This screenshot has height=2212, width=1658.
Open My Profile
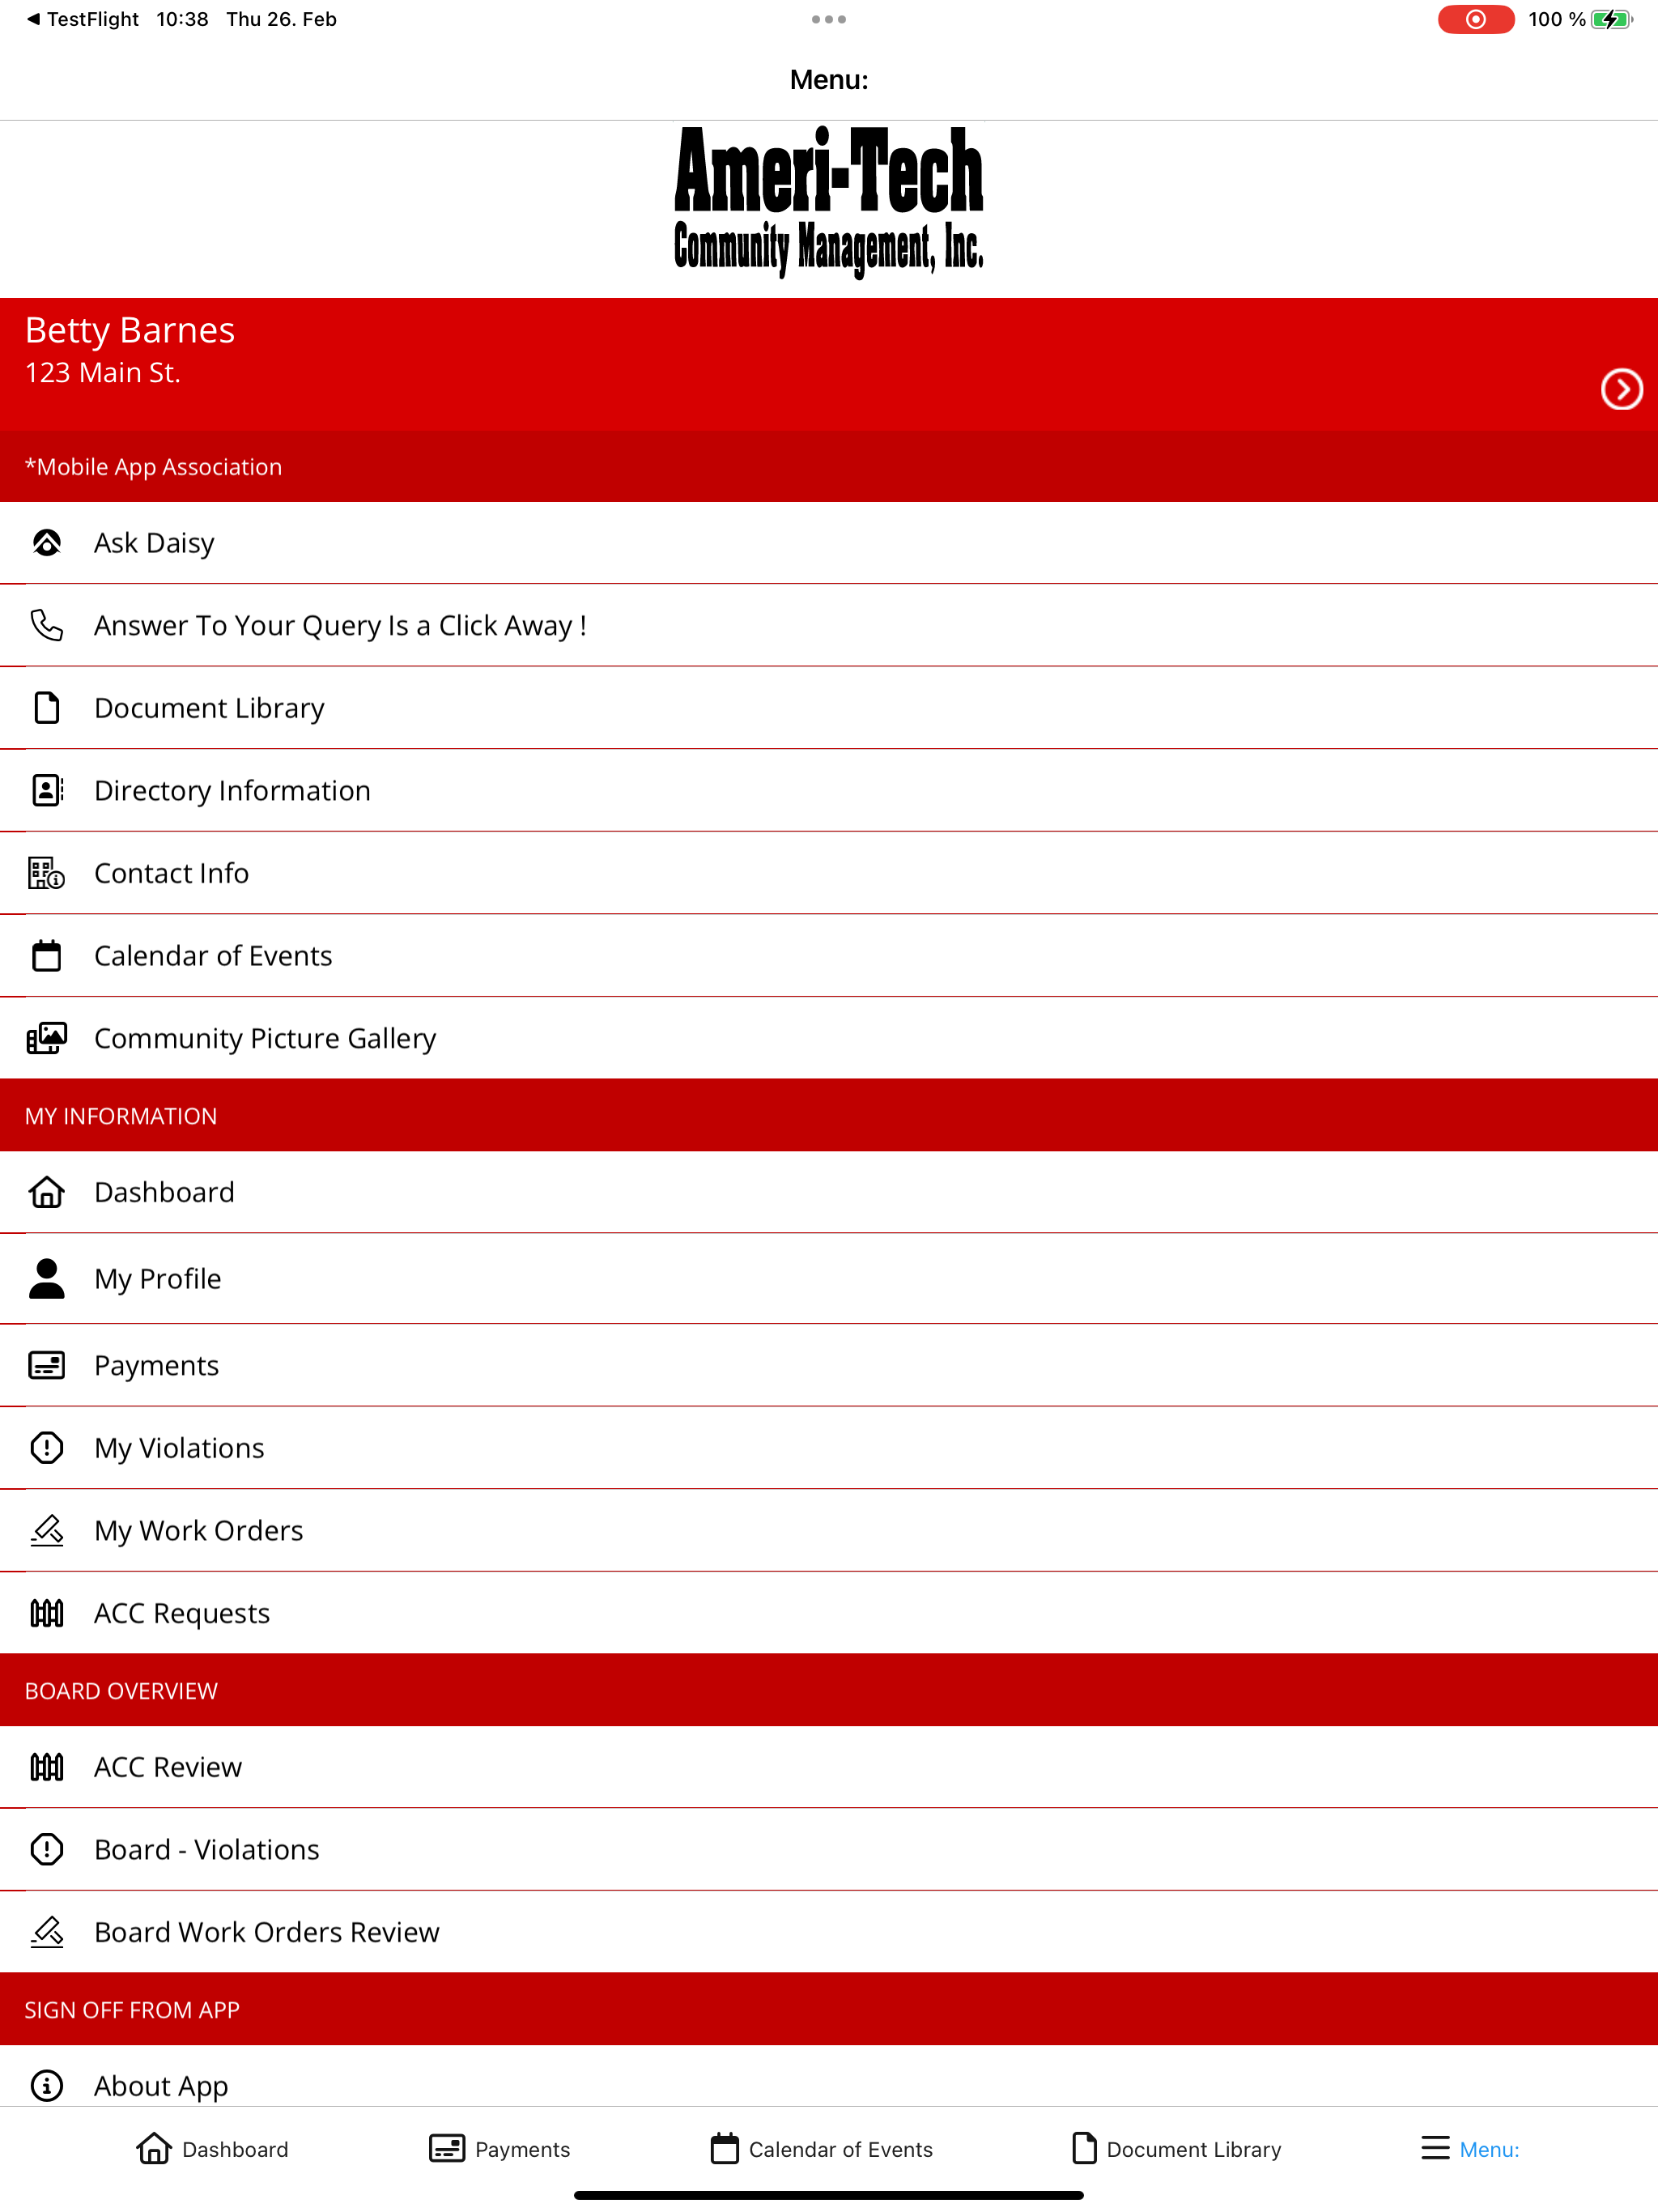click(829, 1278)
